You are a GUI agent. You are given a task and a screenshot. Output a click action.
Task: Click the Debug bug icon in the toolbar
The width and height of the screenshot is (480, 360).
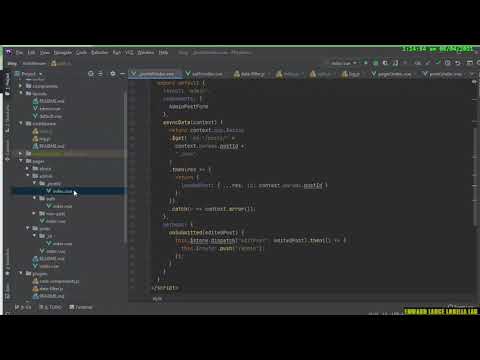[376, 63]
